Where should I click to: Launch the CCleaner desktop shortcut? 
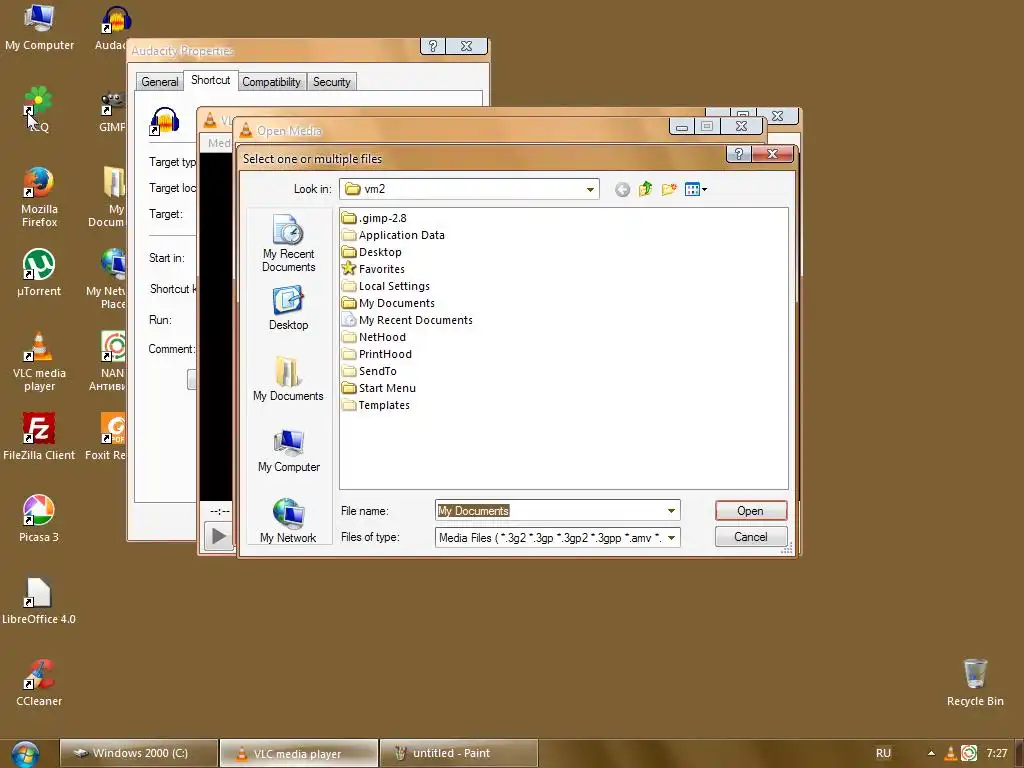pyautogui.click(x=39, y=683)
